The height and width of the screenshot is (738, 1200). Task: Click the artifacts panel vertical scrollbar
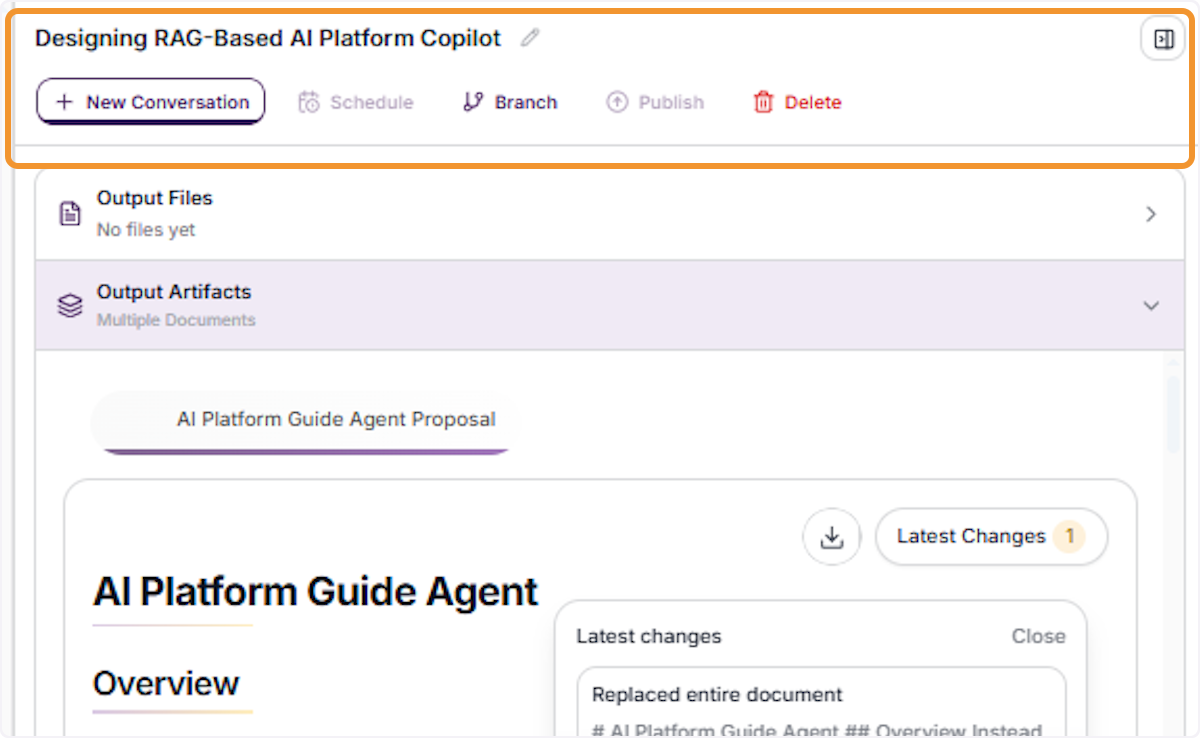point(1172,414)
